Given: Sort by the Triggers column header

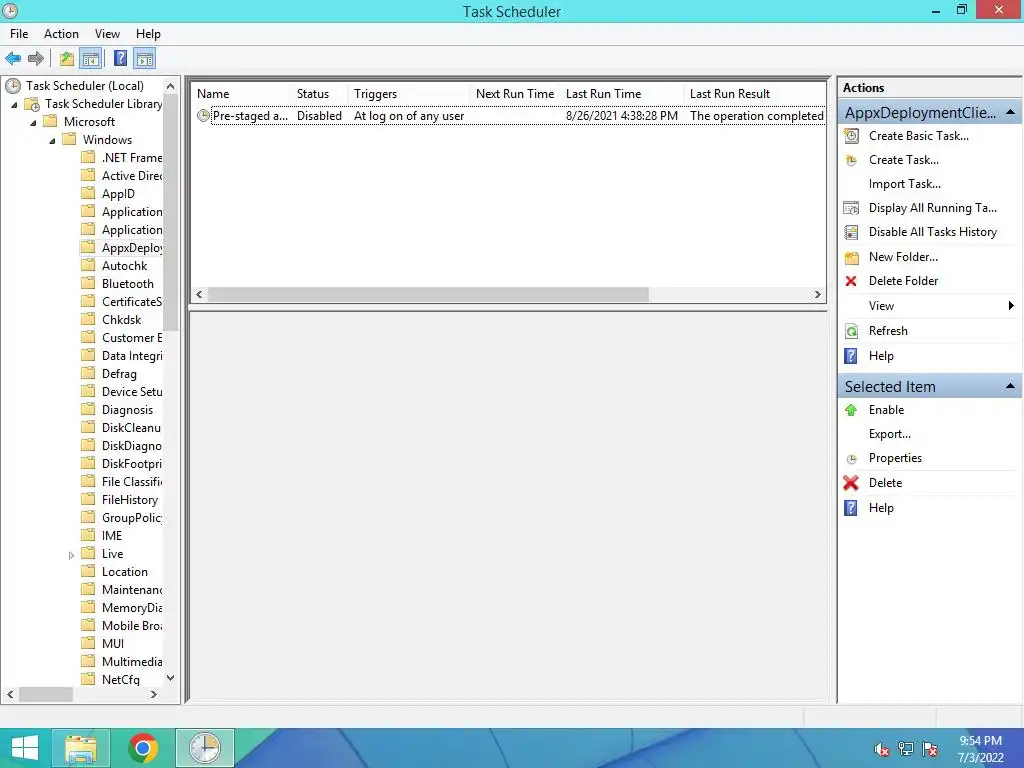Looking at the screenshot, I should click(409, 94).
